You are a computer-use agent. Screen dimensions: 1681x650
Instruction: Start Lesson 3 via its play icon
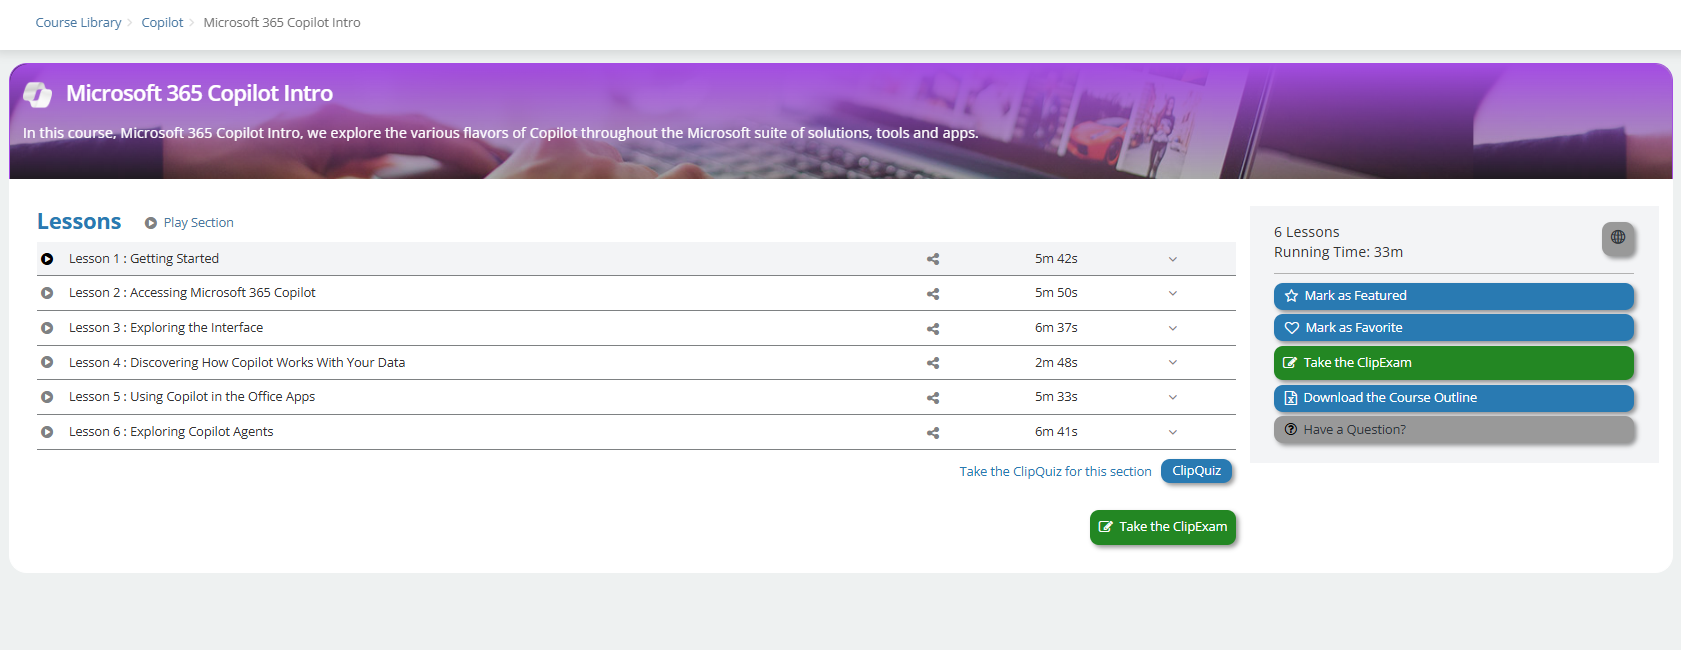47,328
